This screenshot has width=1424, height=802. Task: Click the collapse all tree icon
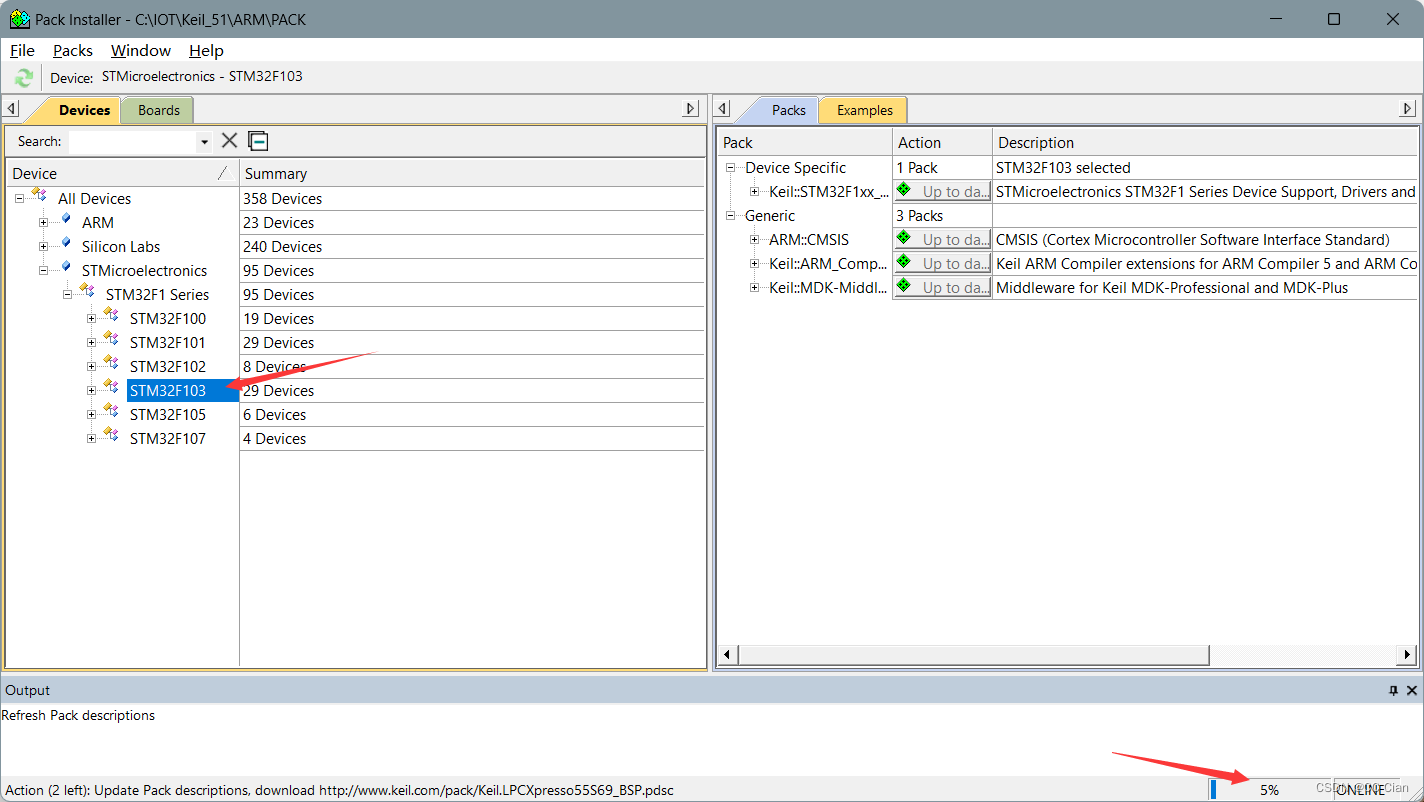(258, 141)
